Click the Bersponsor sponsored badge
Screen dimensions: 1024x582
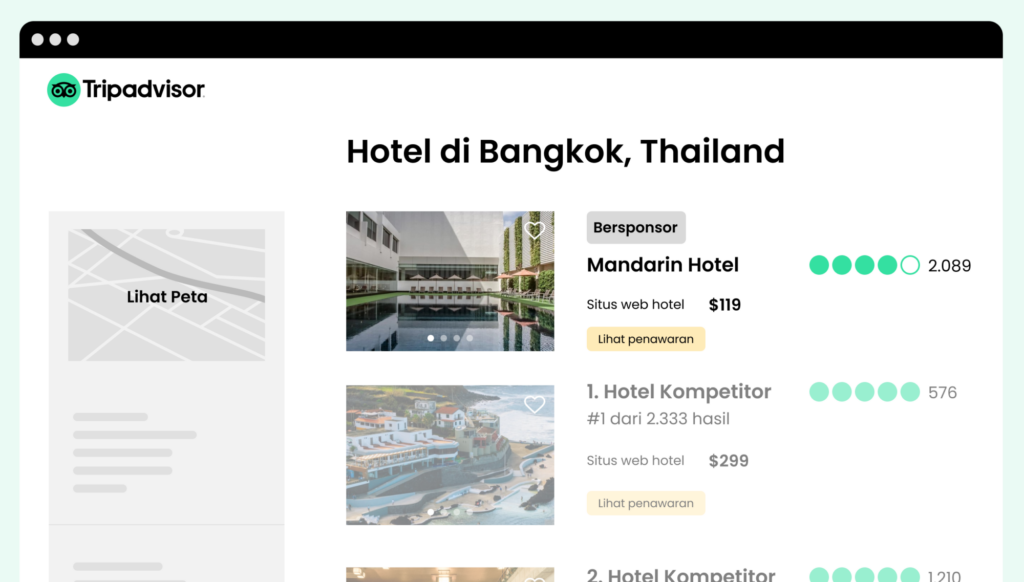tap(636, 227)
